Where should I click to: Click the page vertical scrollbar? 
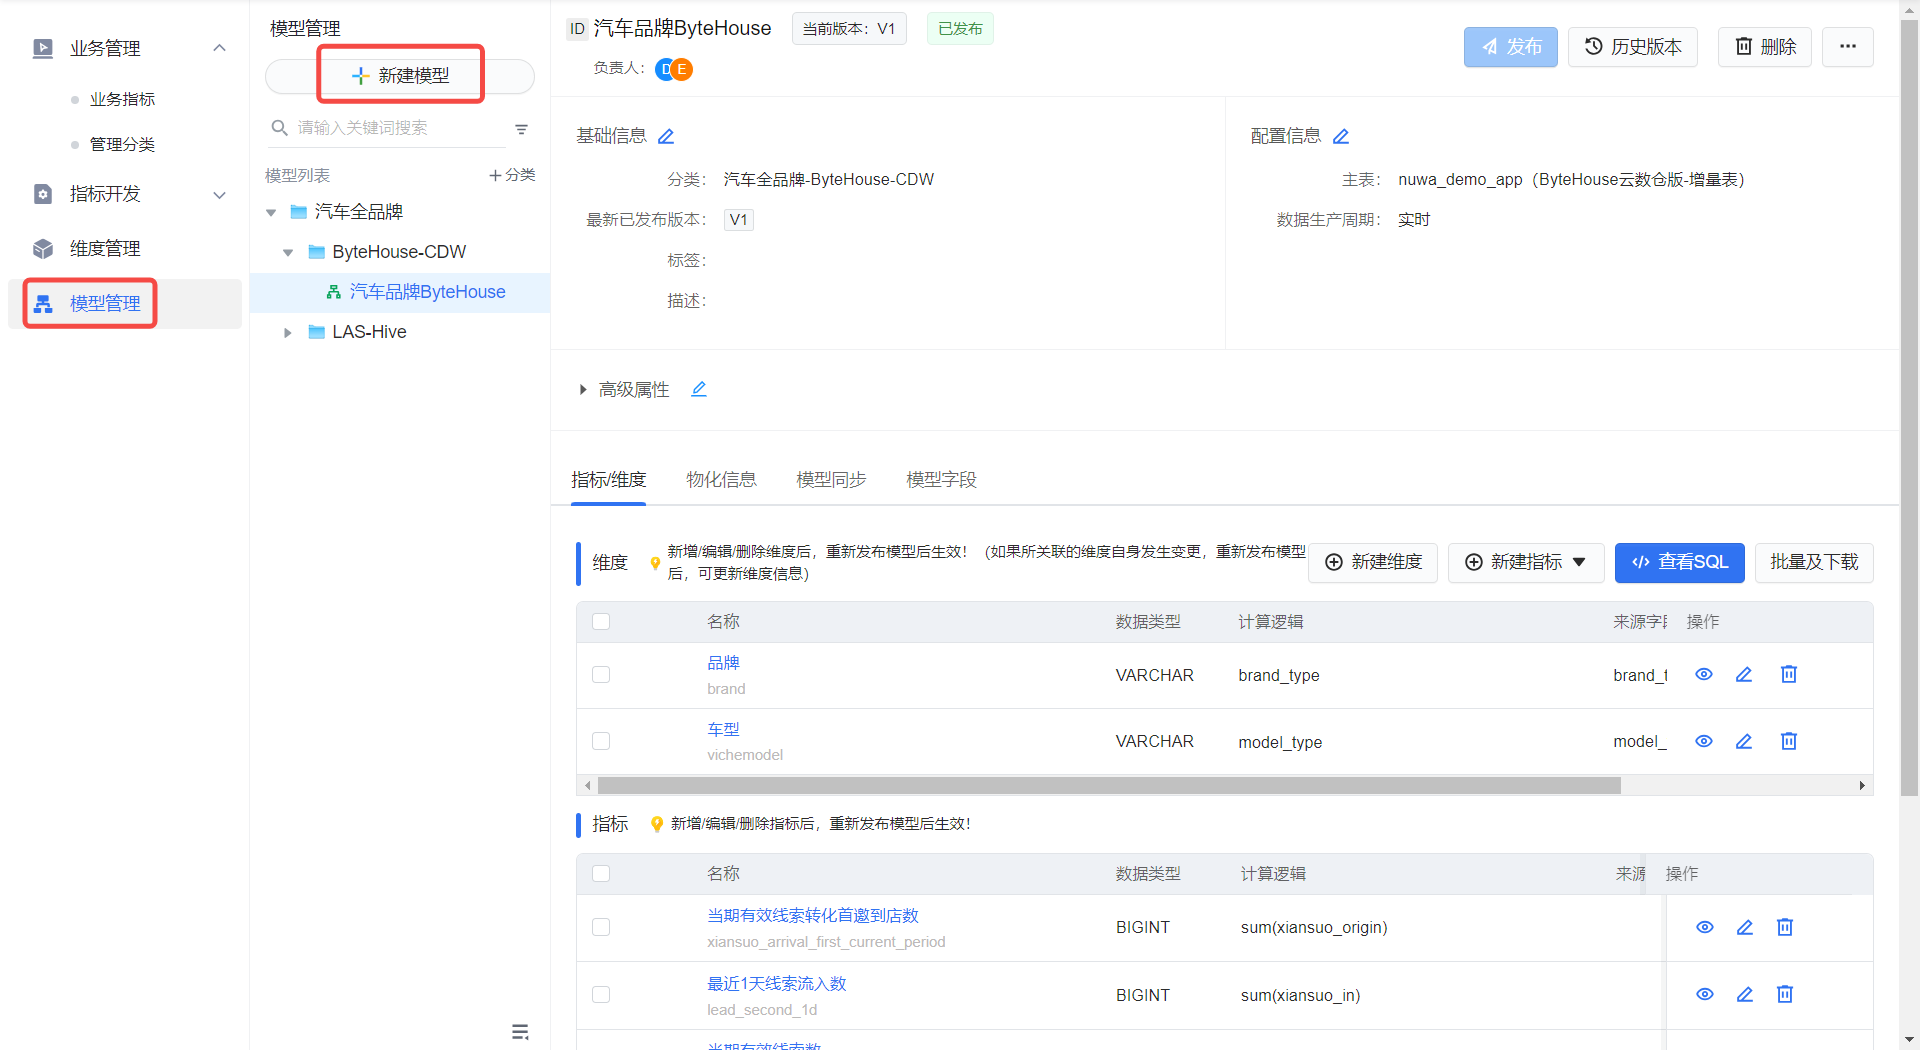[1910, 410]
